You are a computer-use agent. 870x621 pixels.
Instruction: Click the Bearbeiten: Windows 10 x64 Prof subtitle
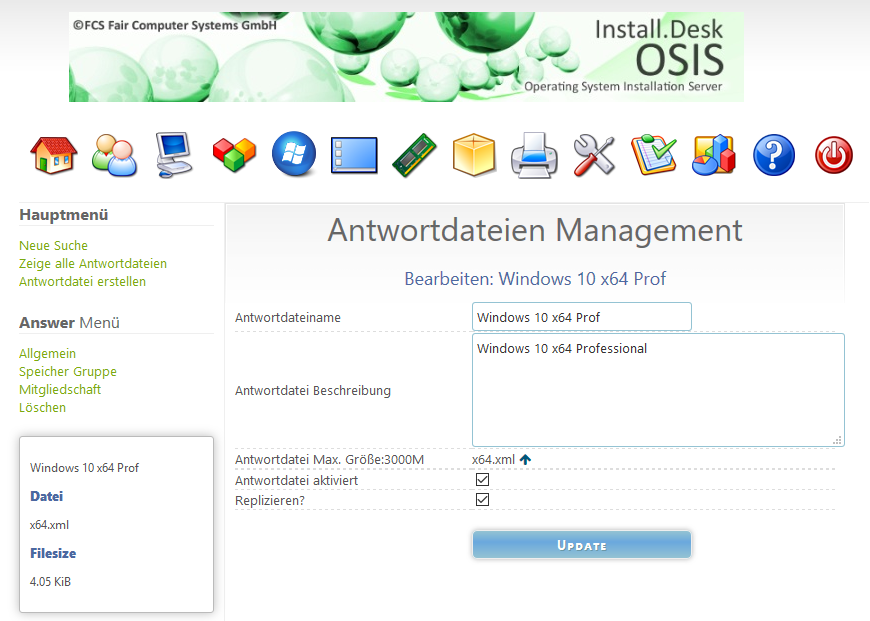(x=535, y=279)
